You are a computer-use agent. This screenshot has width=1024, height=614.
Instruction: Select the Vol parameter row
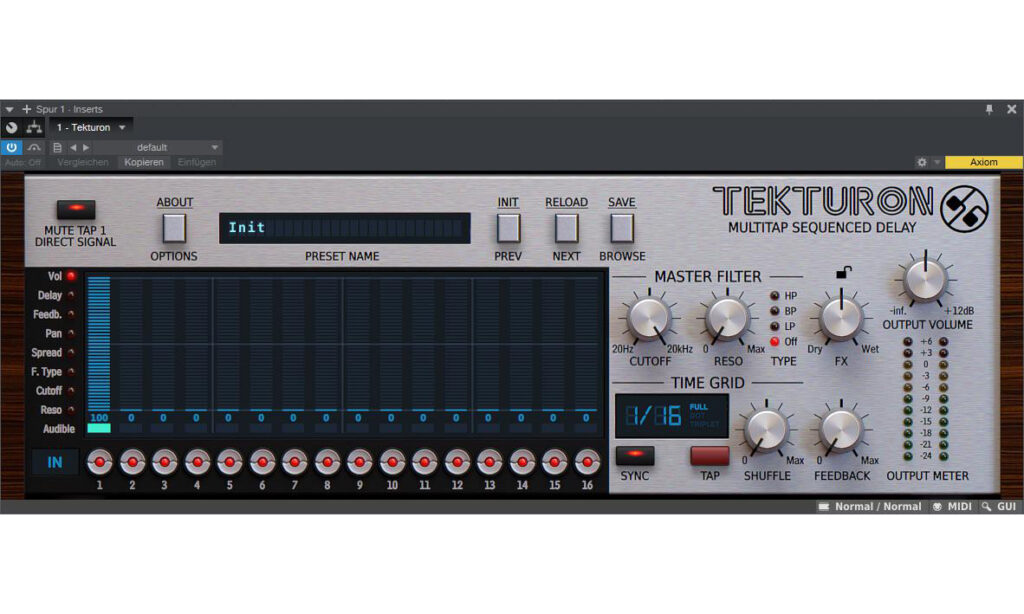pyautogui.click(x=62, y=276)
